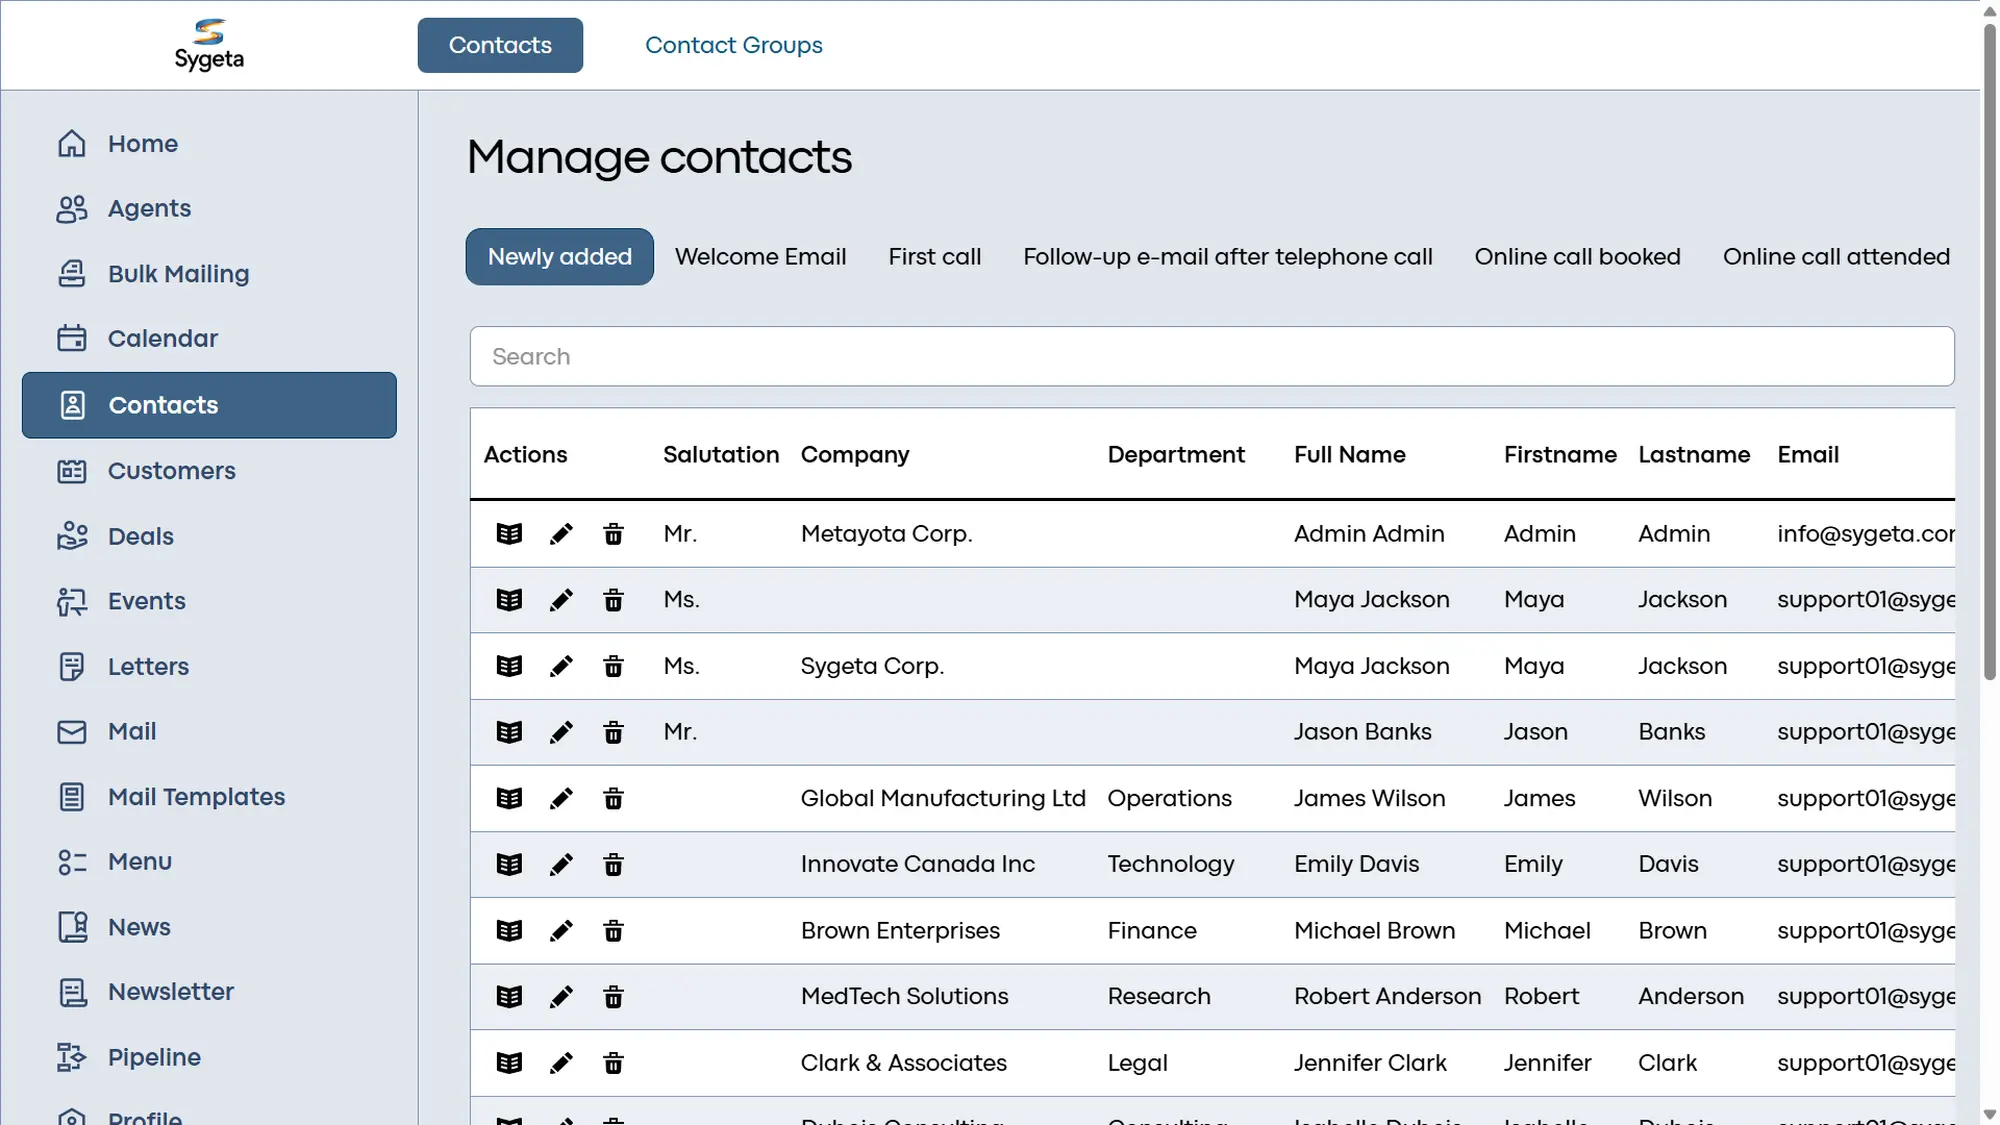Open Letters in the sidebar

(209, 666)
